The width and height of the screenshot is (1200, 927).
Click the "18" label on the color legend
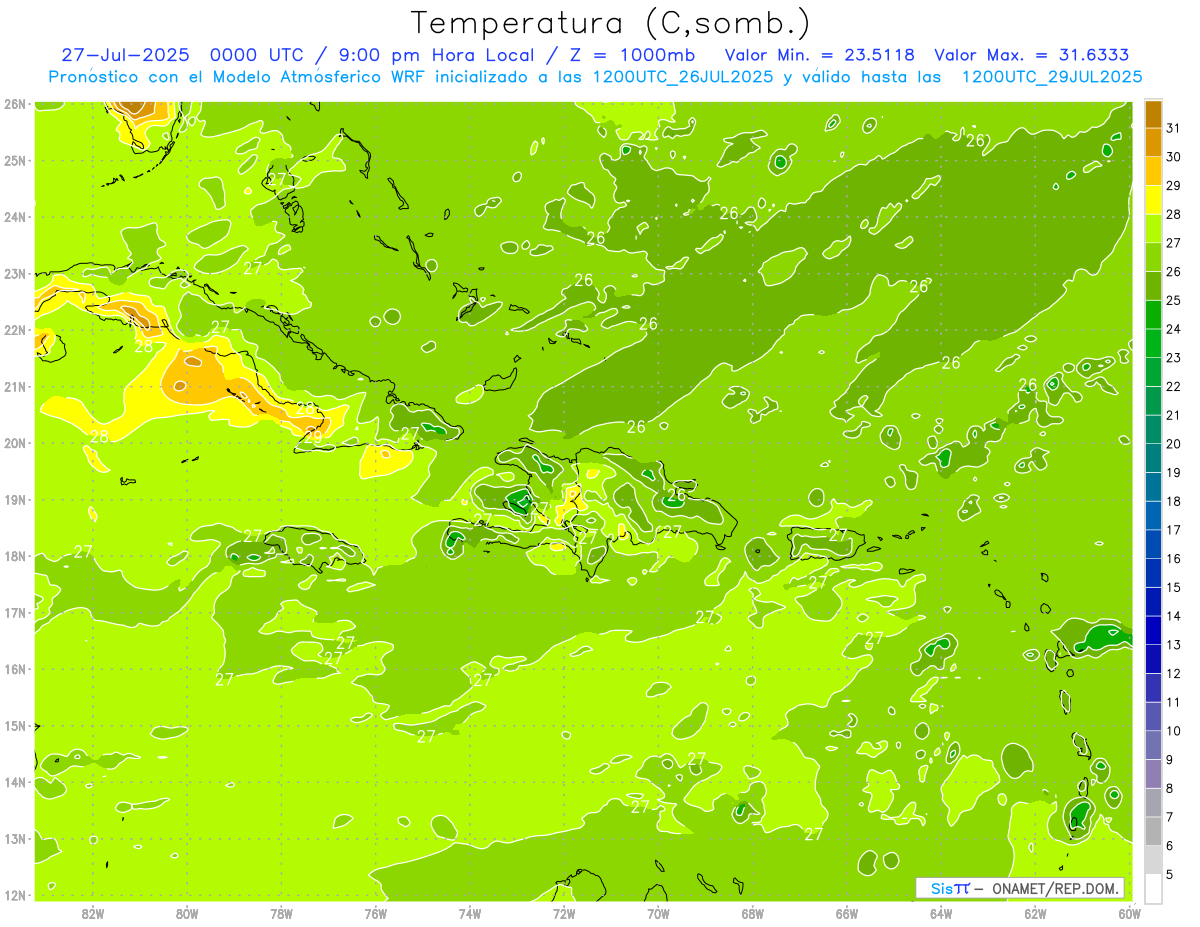[1173, 501]
